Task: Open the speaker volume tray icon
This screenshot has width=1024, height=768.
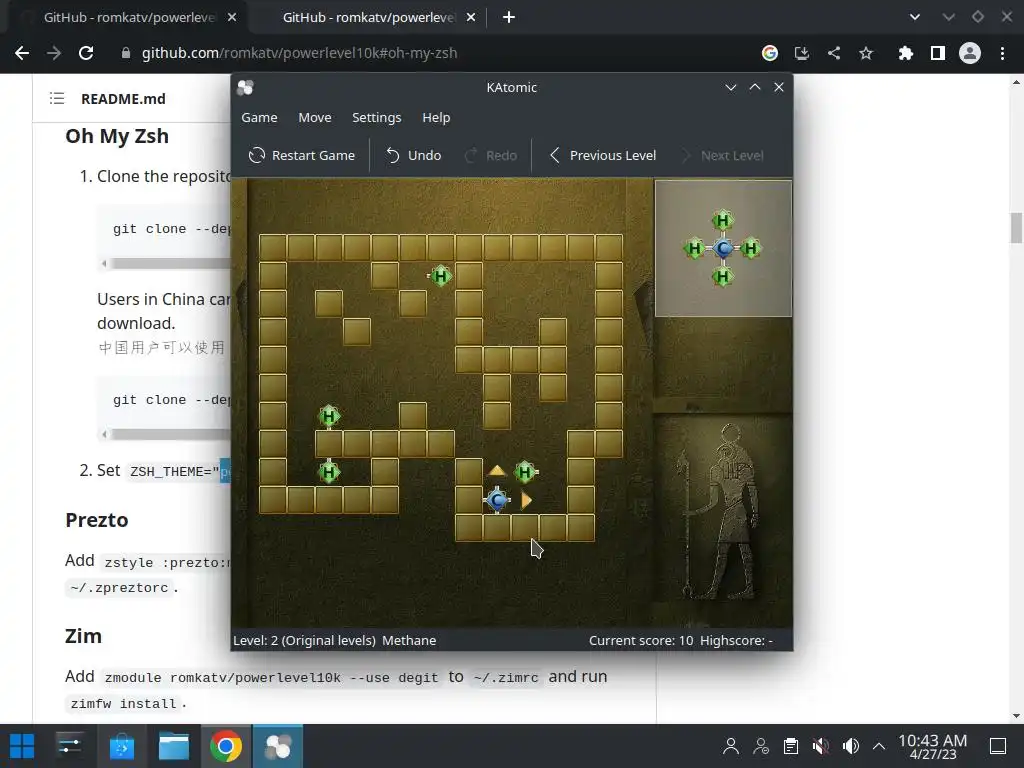Action: pyautogui.click(x=850, y=746)
